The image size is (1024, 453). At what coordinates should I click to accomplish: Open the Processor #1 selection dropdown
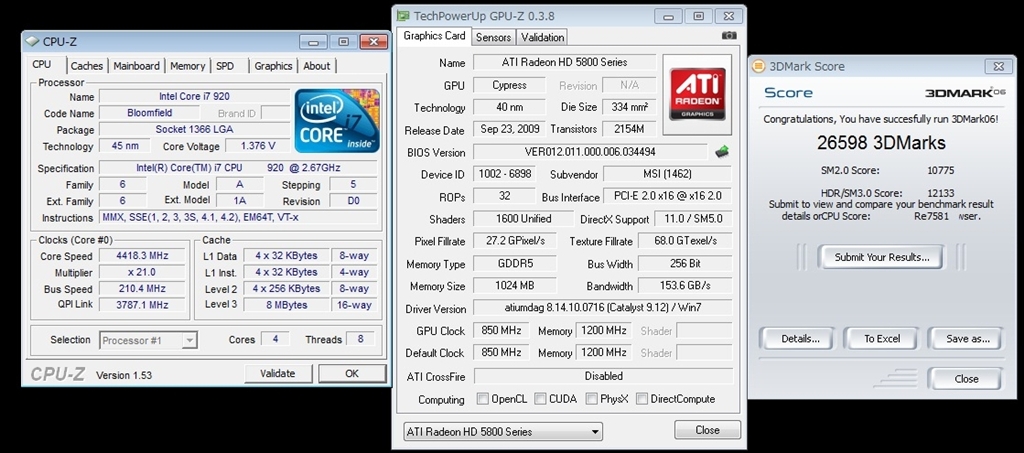(x=148, y=340)
